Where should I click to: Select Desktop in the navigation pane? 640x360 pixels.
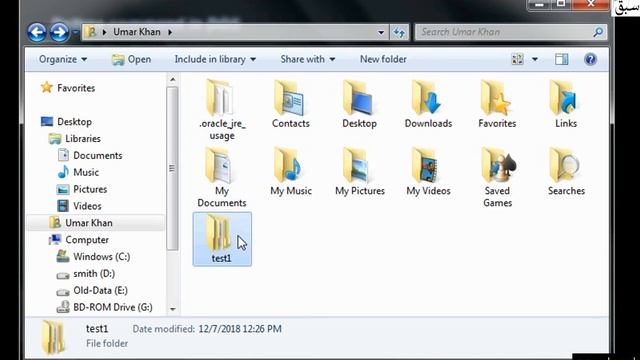(x=74, y=122)
